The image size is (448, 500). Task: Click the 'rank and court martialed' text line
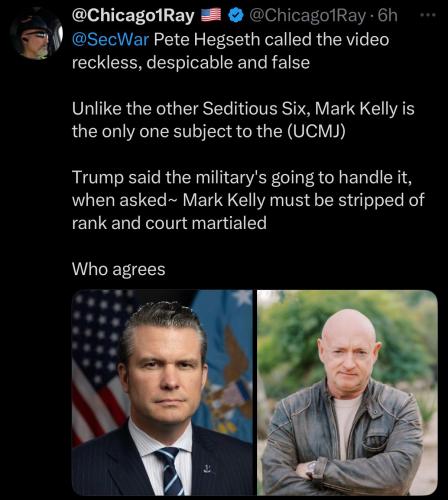(x=169, y=223)
